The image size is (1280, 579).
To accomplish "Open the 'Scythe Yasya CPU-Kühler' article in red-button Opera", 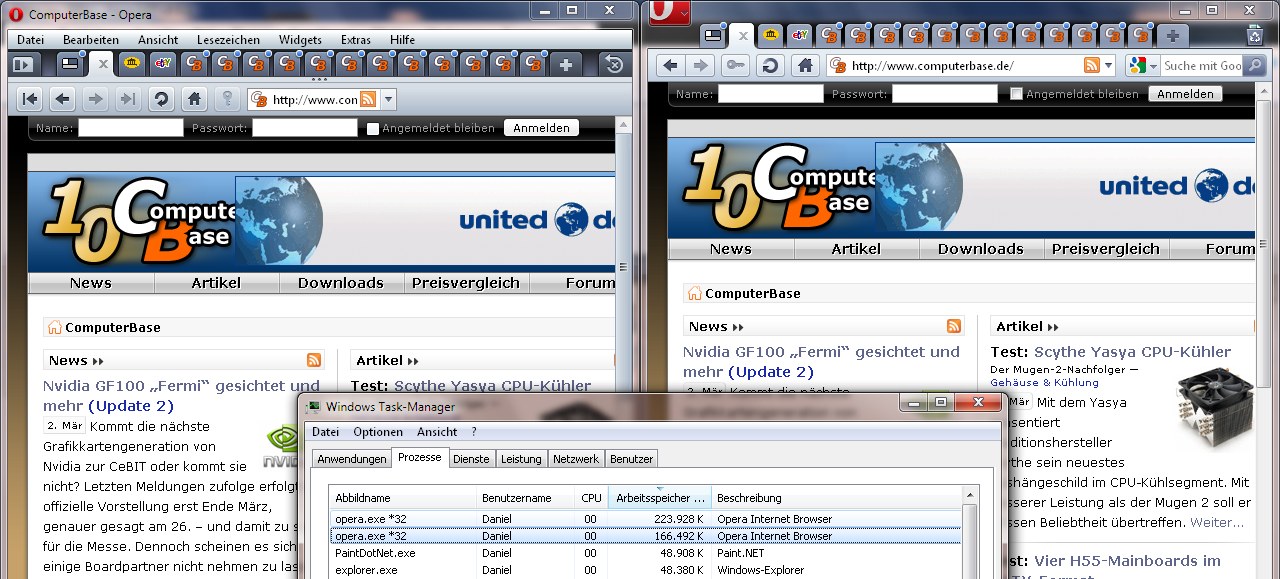I will (1132, 352).
